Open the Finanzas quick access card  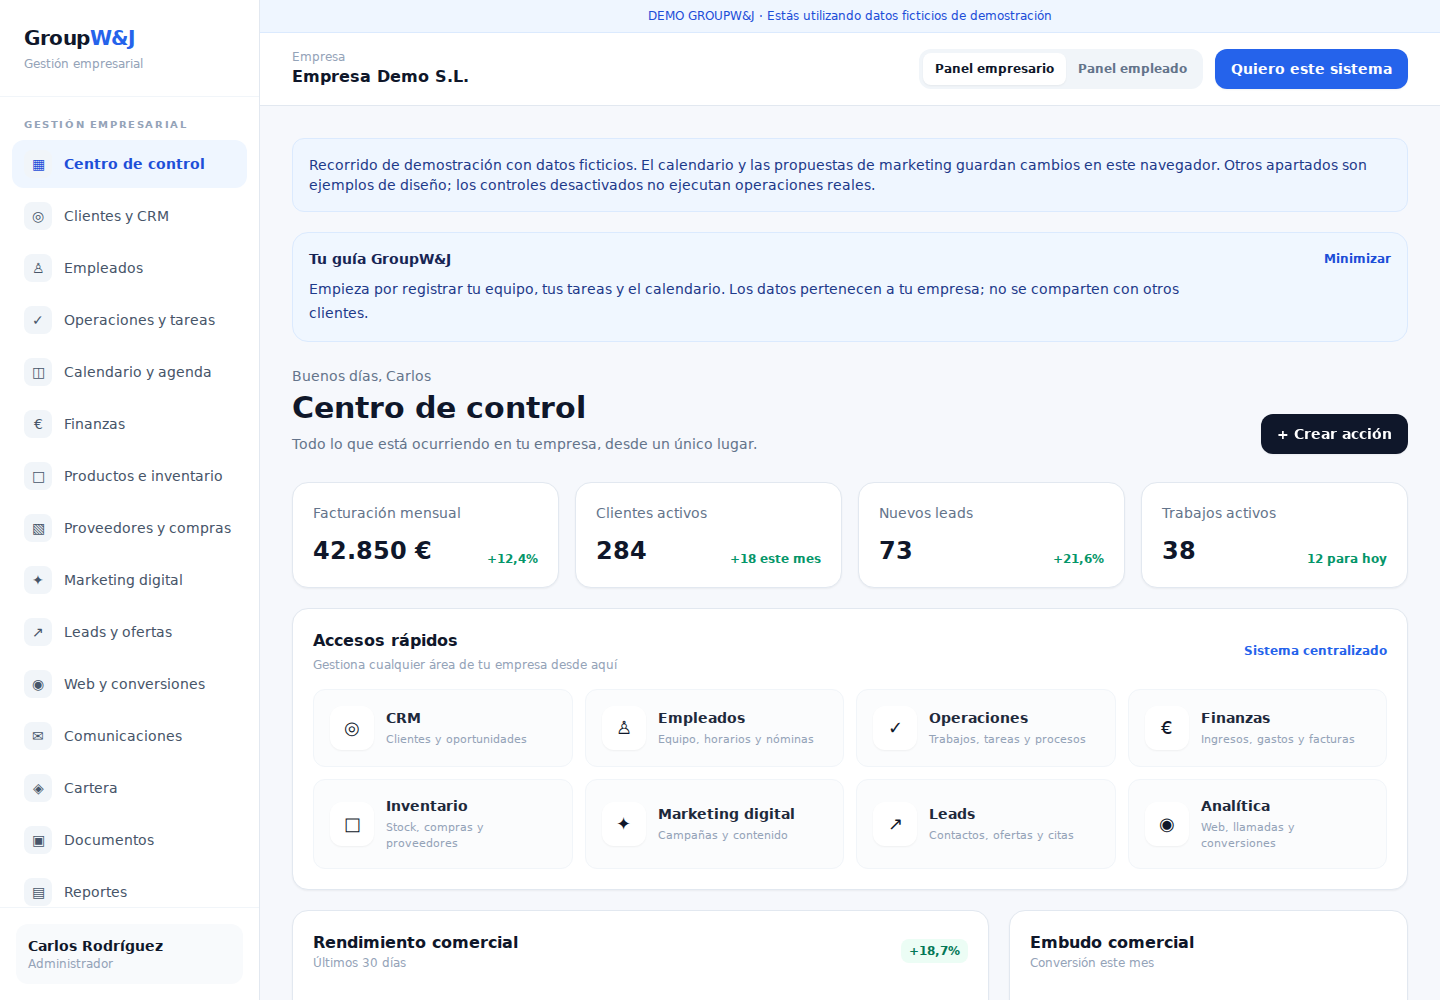pyautogui.click(x=1257, y=728)
